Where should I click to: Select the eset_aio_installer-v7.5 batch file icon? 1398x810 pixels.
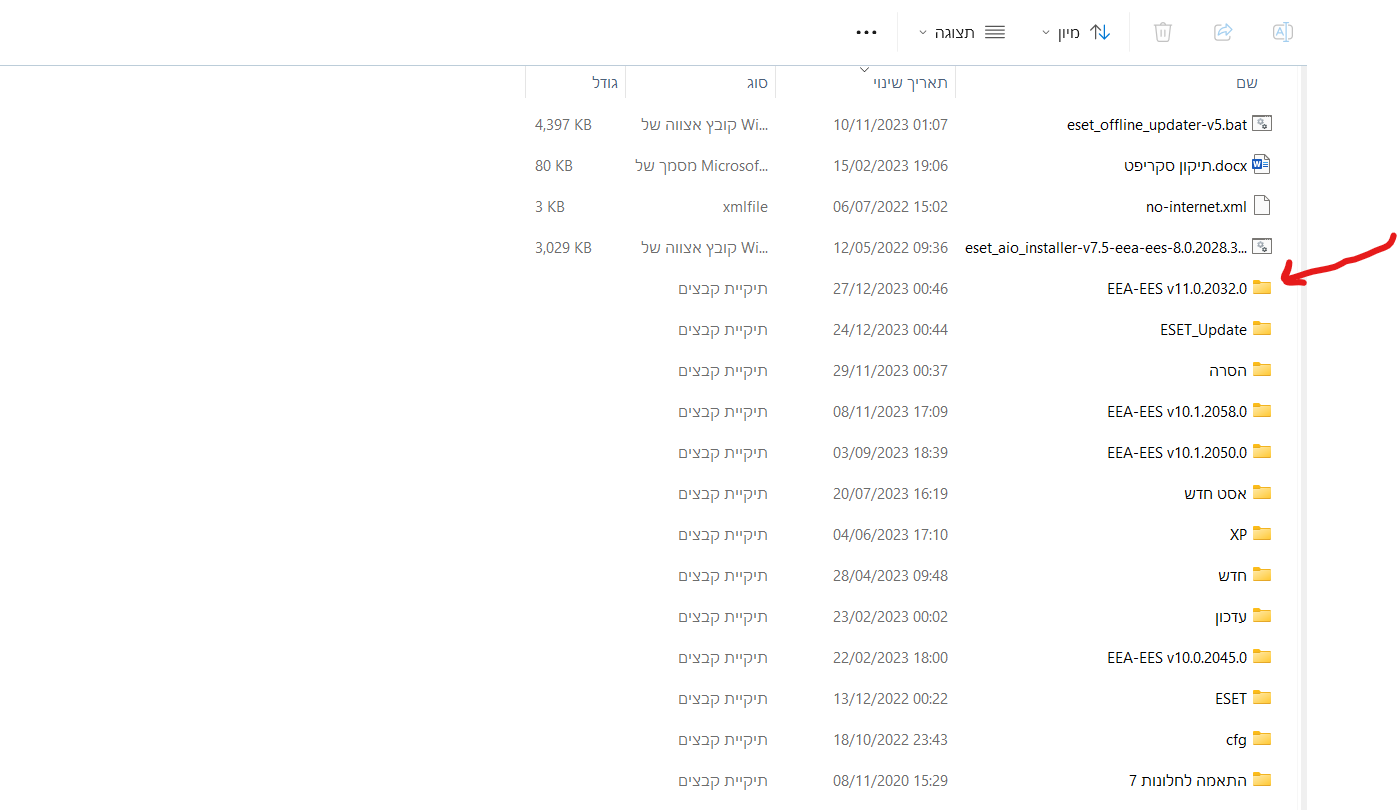(1262, 247)
